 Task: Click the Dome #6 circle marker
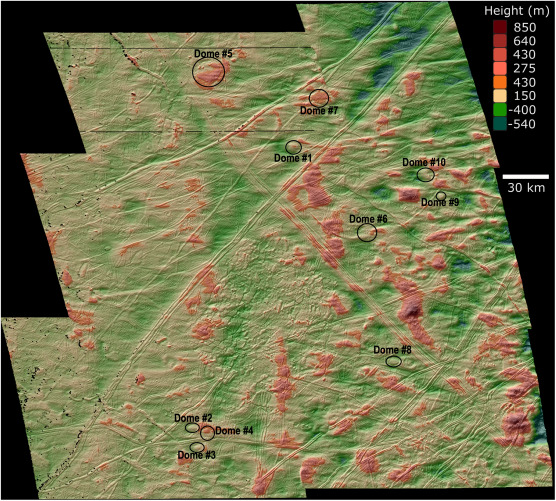(367, 233)
